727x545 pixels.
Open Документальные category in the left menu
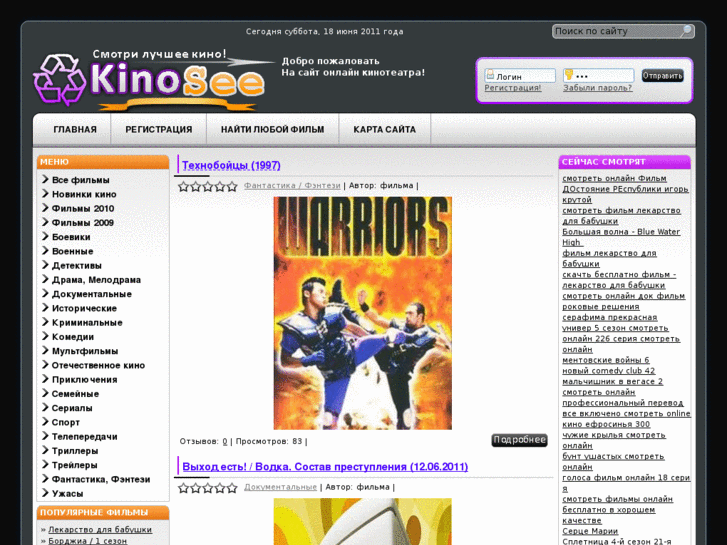pyautogui.click(x=92, y=294)
